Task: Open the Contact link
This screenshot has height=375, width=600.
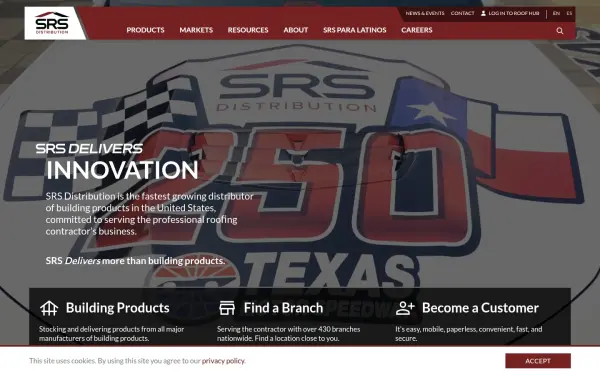Action: tap(462, 13)
